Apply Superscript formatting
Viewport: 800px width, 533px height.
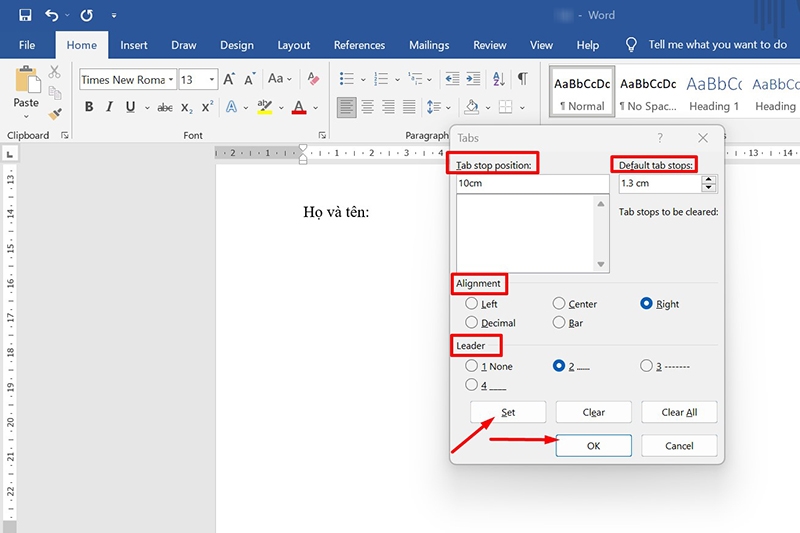(207, 107)
